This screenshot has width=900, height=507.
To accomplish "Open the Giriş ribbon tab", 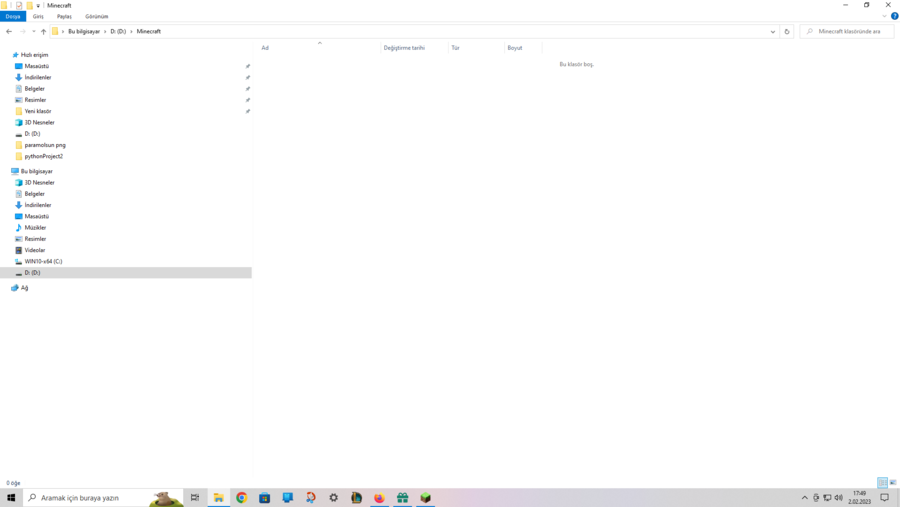I will pos(38,17).
